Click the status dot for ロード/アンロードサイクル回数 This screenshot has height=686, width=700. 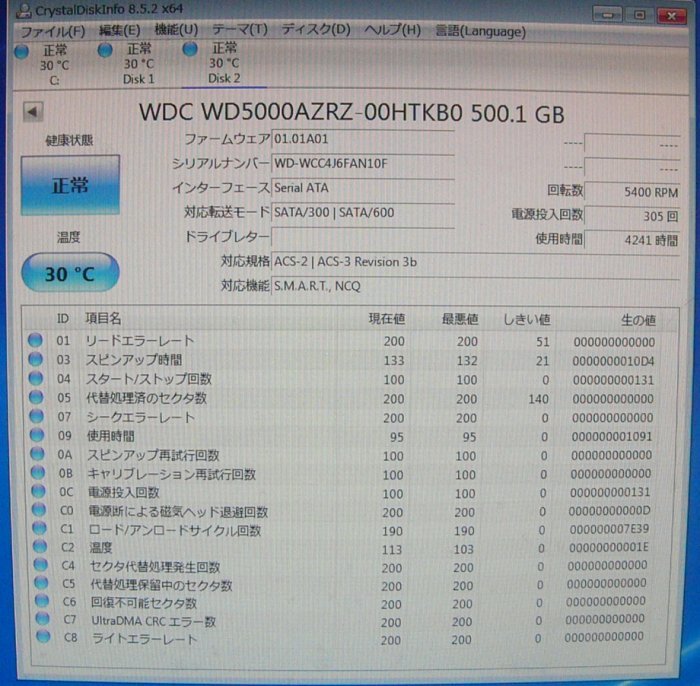(x=39, y=528)
